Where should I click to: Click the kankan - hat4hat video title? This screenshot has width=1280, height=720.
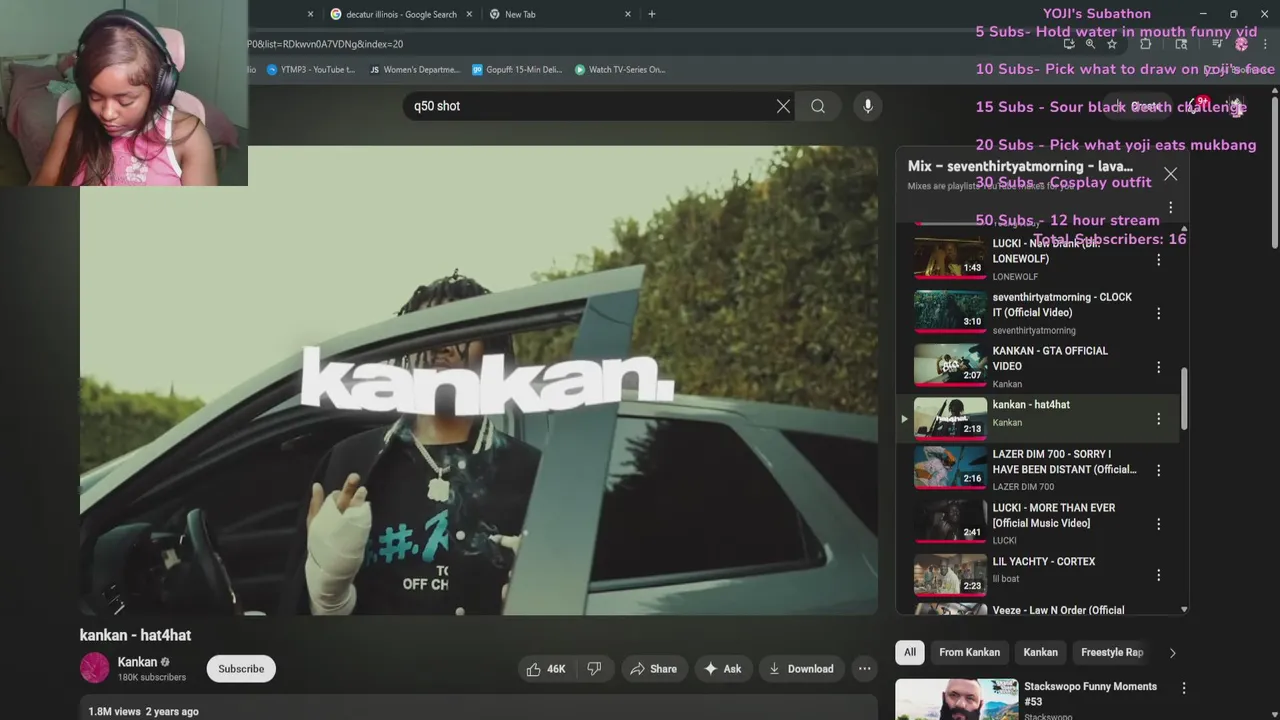point(135,635)
